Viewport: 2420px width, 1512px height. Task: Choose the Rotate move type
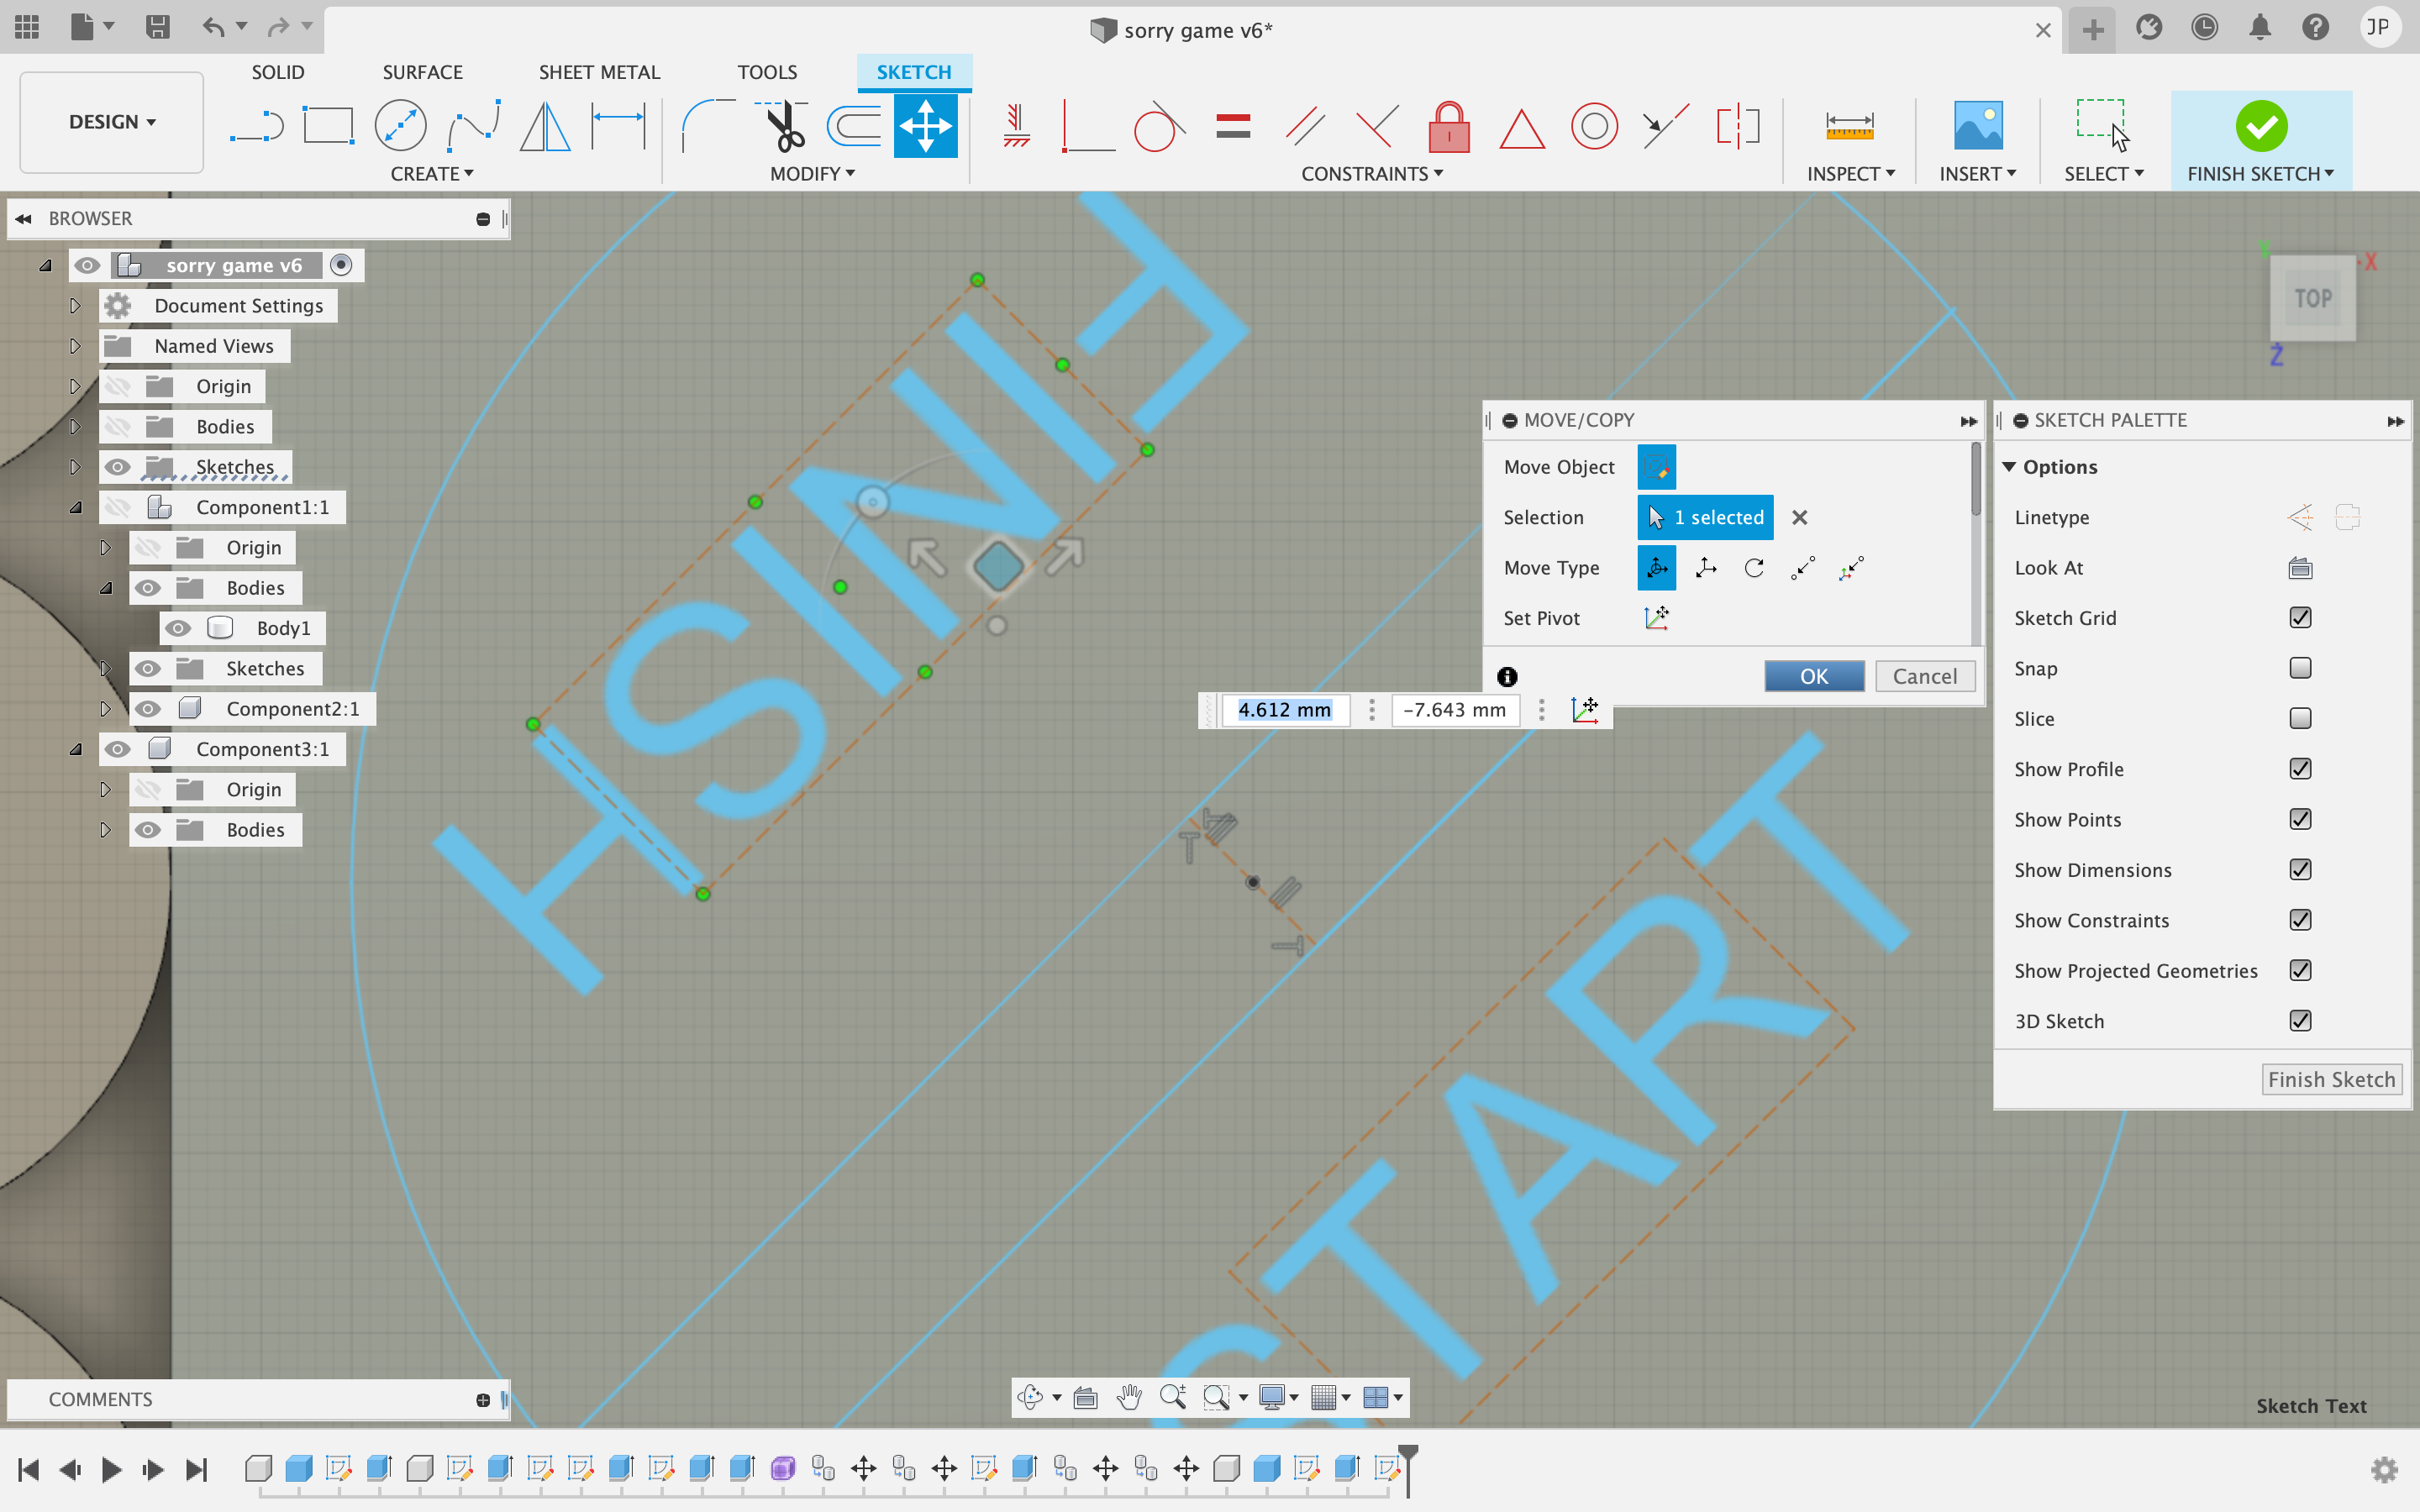(x=1754, y=568)
